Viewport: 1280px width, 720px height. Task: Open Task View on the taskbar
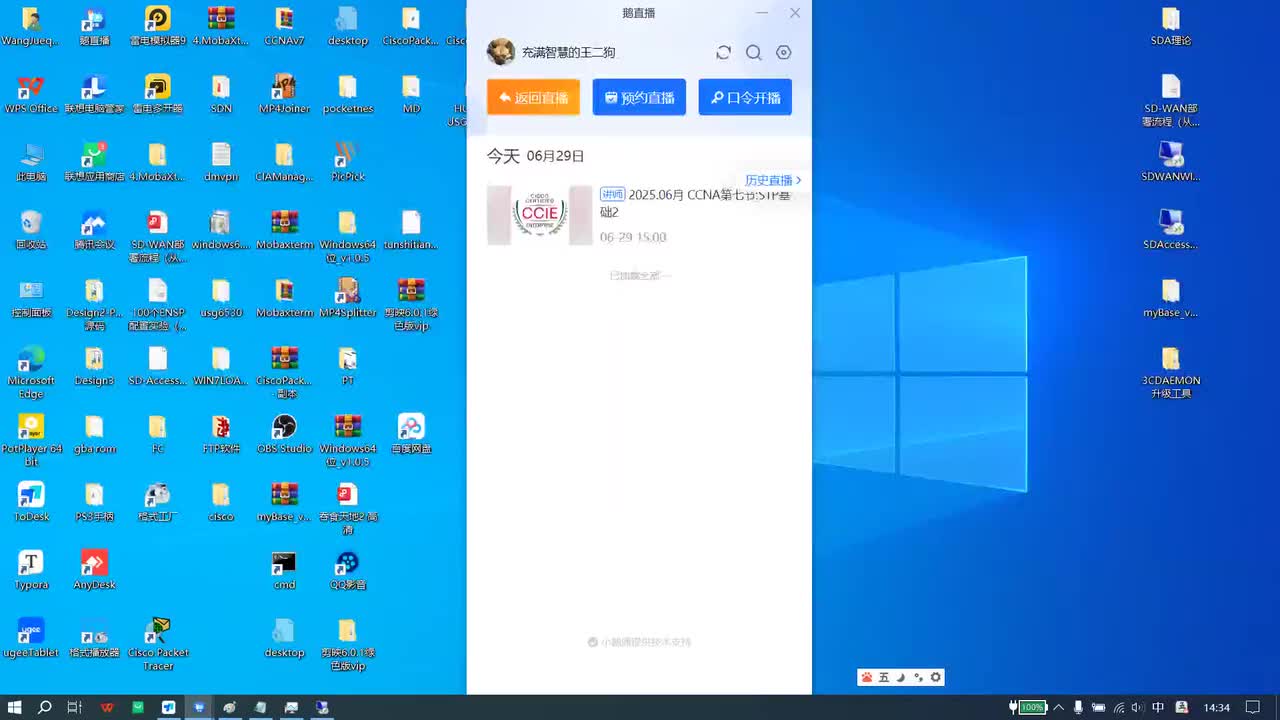point(74,707)
